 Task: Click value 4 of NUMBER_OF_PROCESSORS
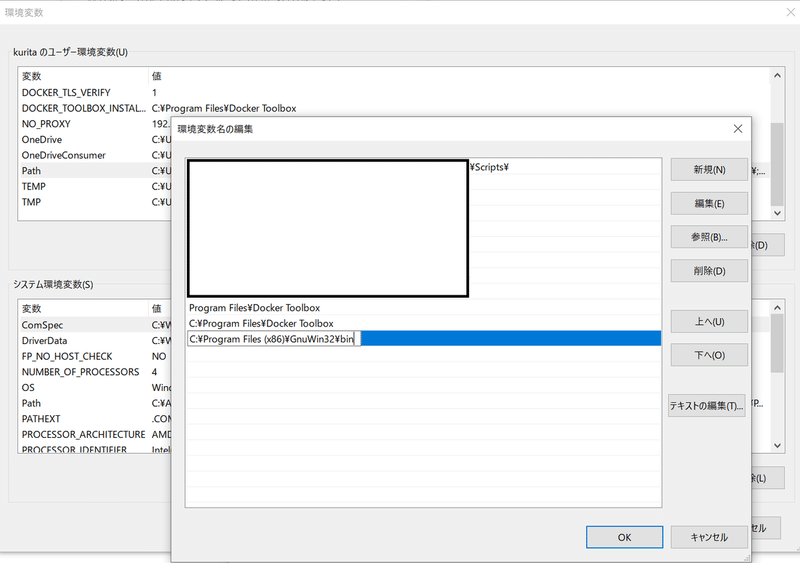pyautogui.click(x=154, y=372)
